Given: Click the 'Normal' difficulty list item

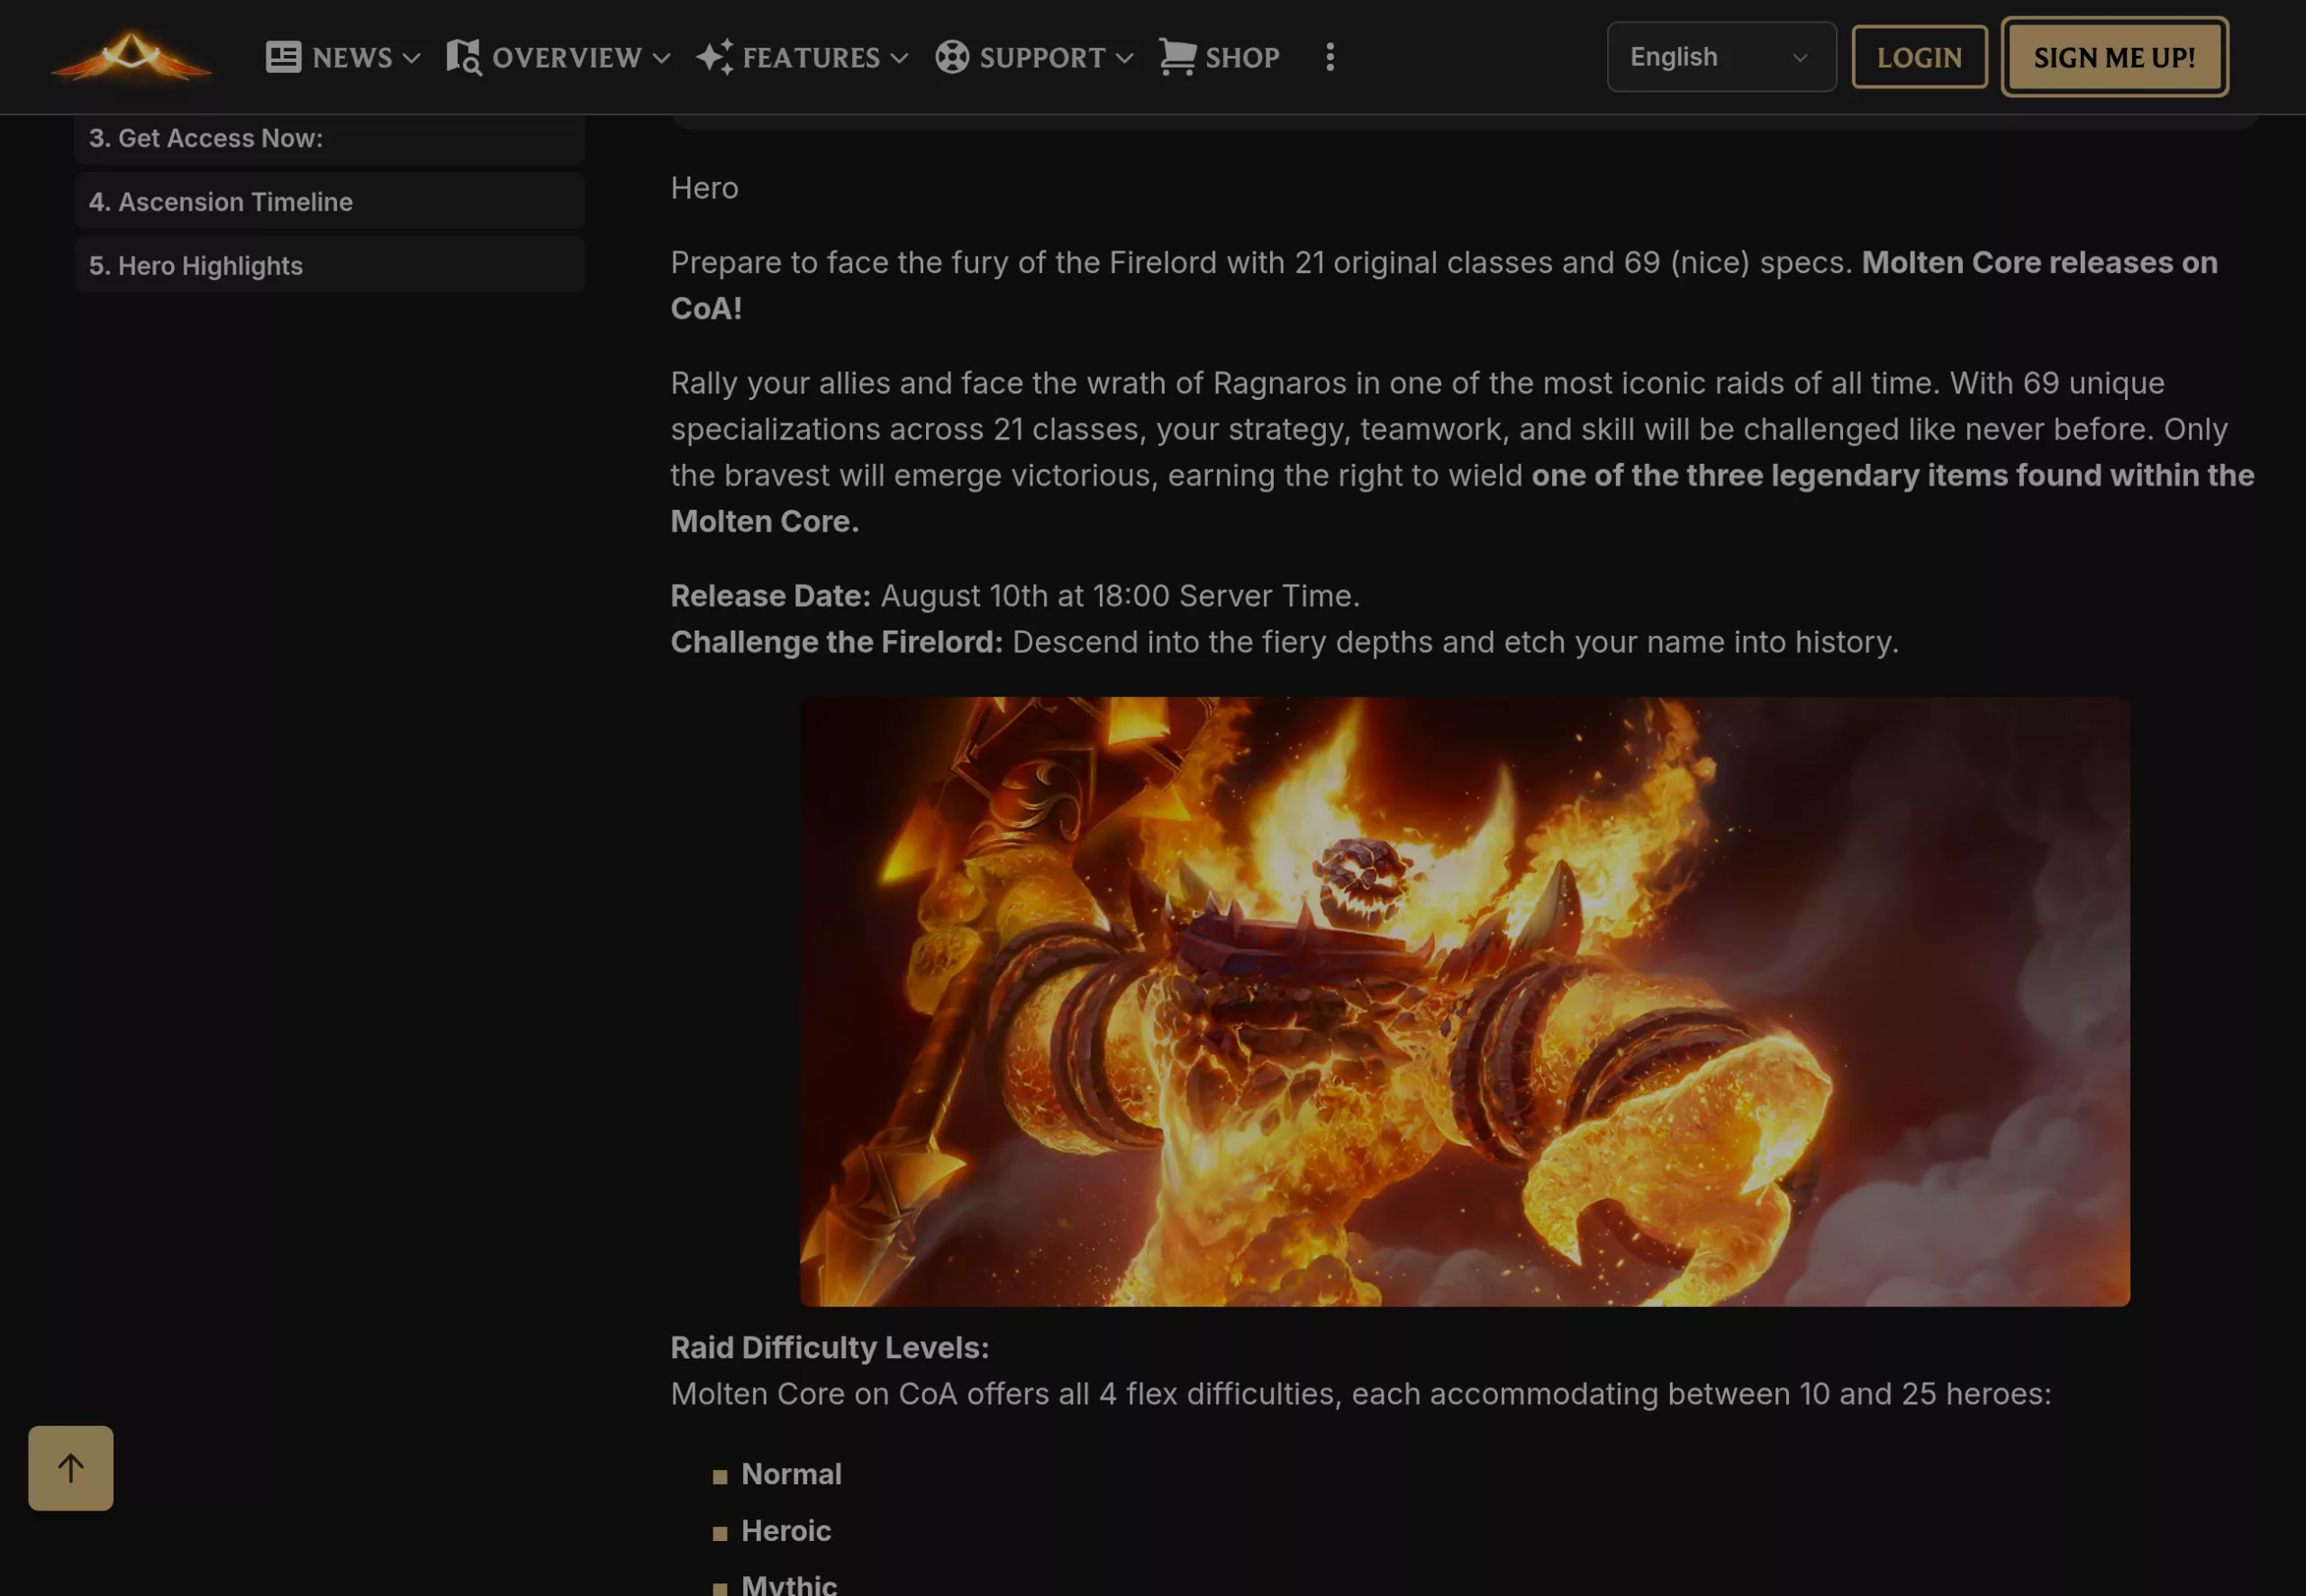Looking at the screenshot, I should [x=791, y=1474].
